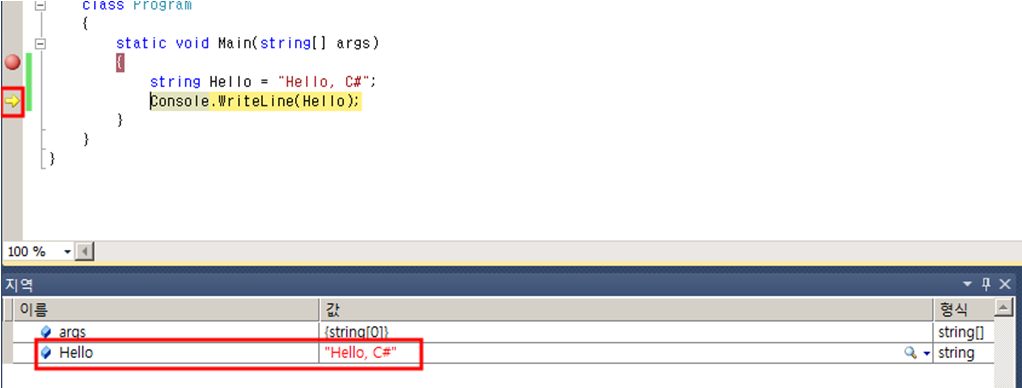Image resolution: width=1022 pixels, height=388 pixels.
Task: Click the string Hello declaration line
Action: [x=263, y=82]
